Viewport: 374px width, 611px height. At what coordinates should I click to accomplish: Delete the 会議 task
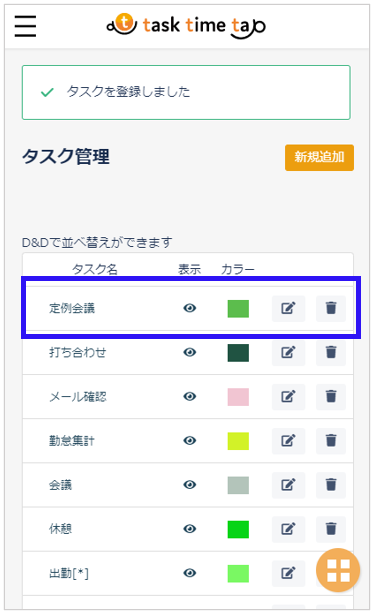(x=331, y=485)
